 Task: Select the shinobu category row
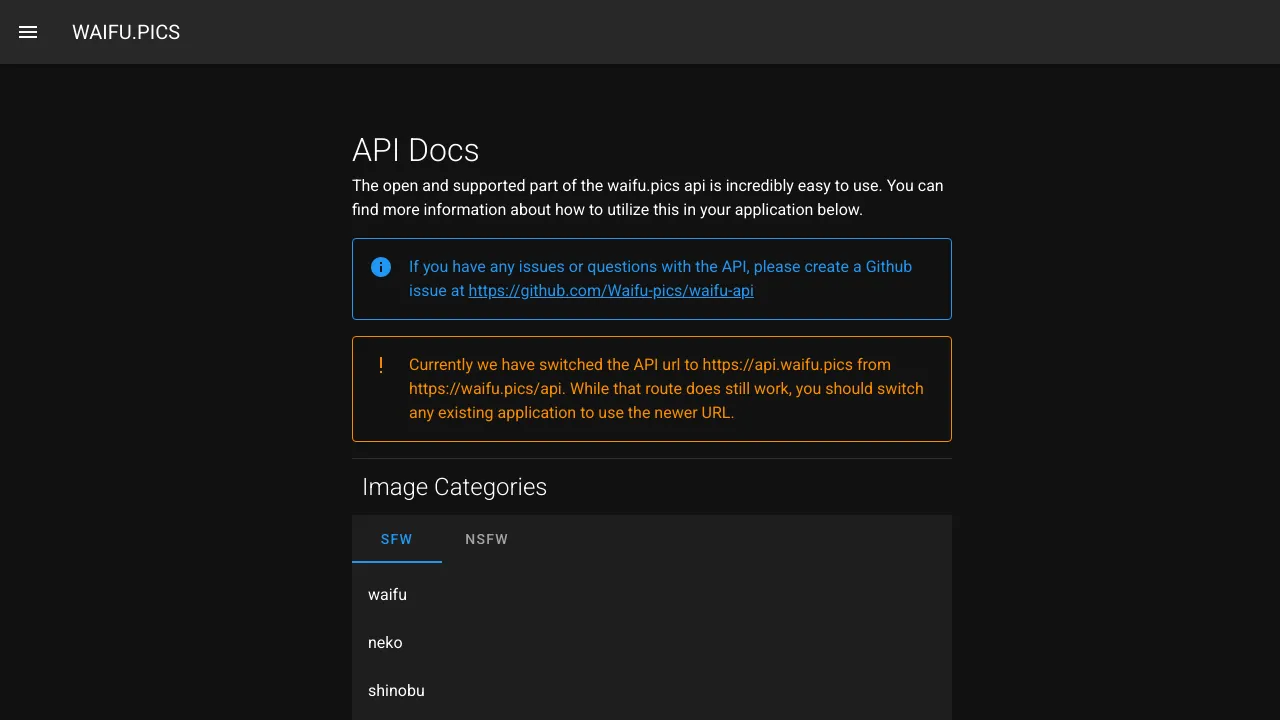tap(652, 691)
